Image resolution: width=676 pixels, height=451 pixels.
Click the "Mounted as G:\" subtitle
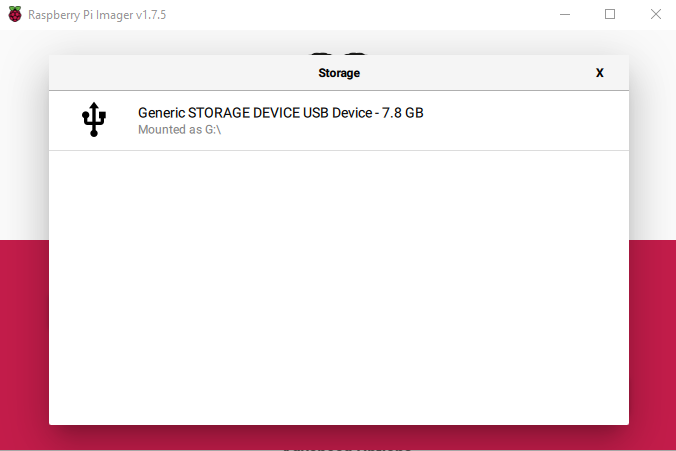(179, 130)
